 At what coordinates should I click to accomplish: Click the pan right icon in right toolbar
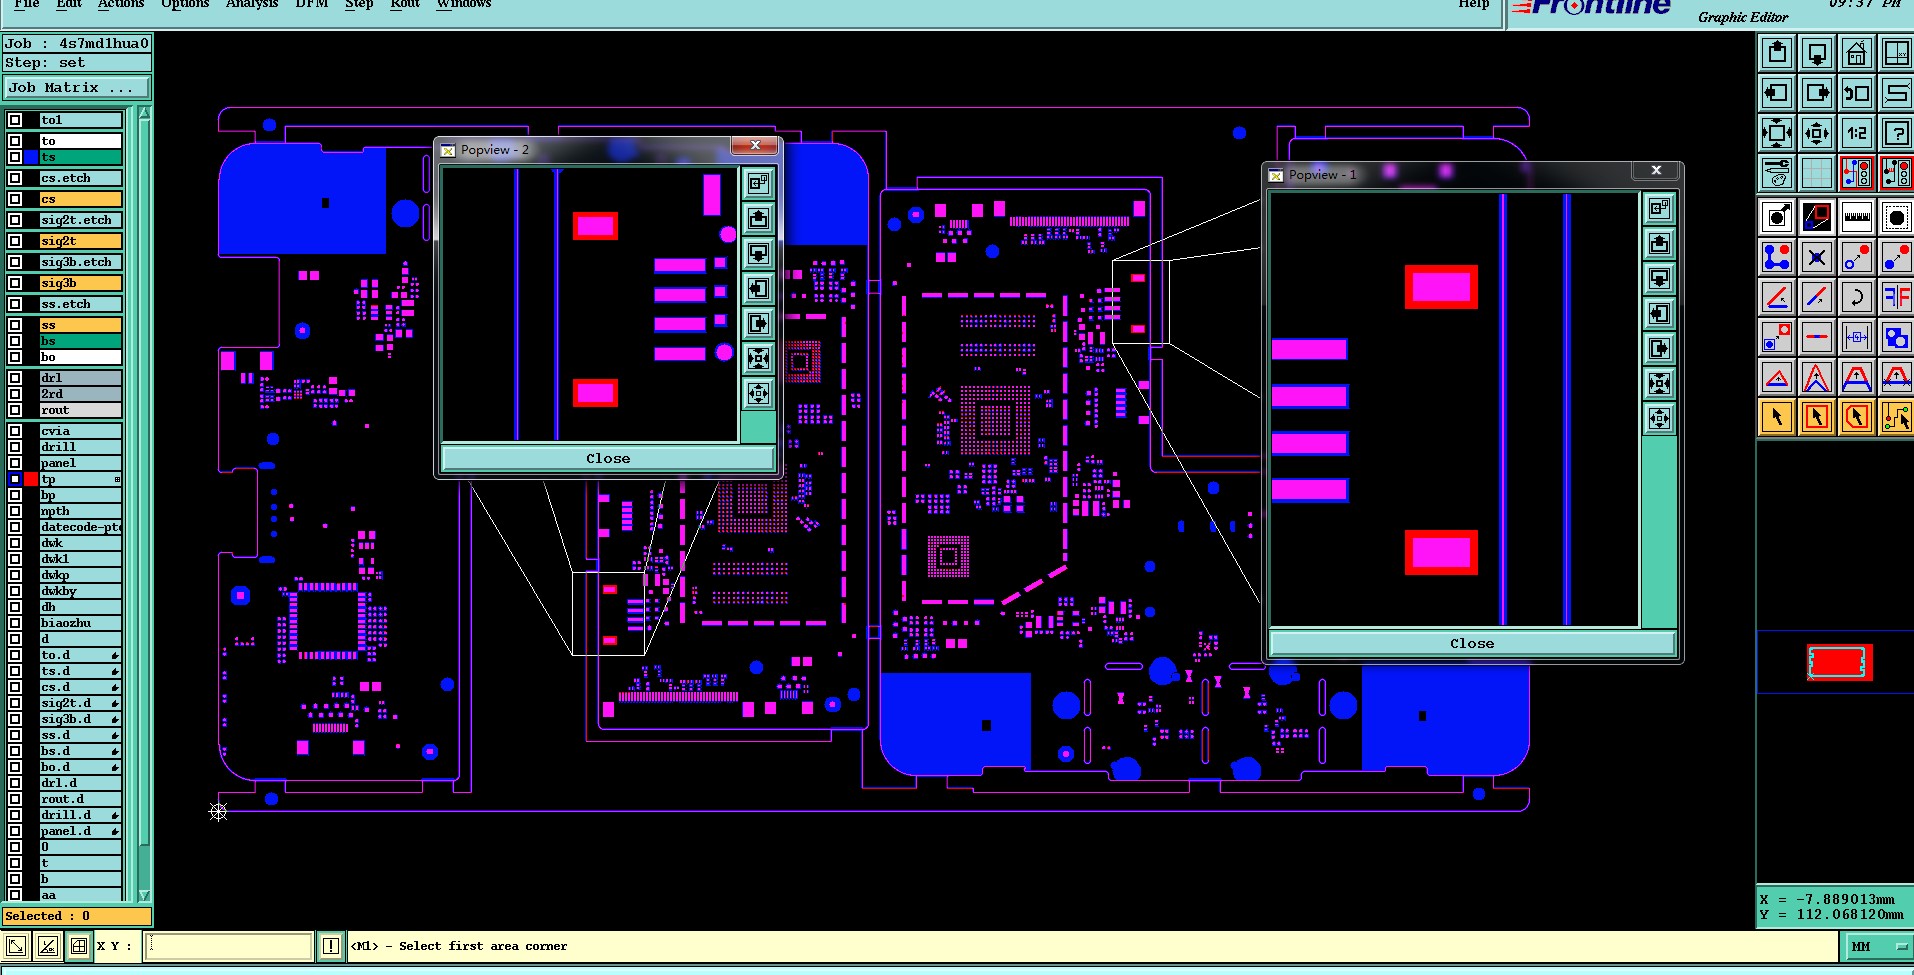tap(1817, 93)
